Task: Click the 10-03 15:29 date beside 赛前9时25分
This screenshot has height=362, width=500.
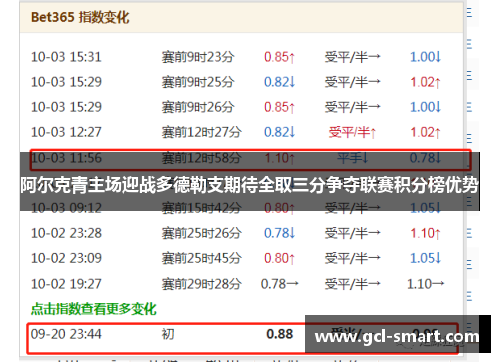Action: coord(66,82)
